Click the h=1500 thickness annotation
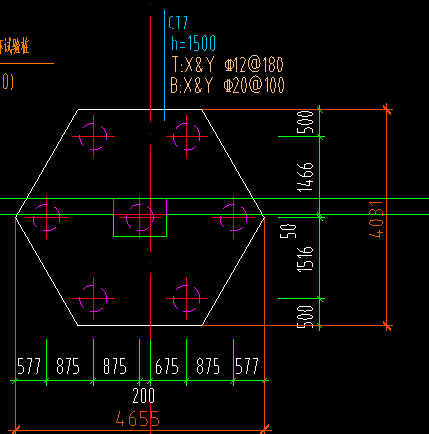The width and height of the screenshot is (429, 434). point(193,43)
